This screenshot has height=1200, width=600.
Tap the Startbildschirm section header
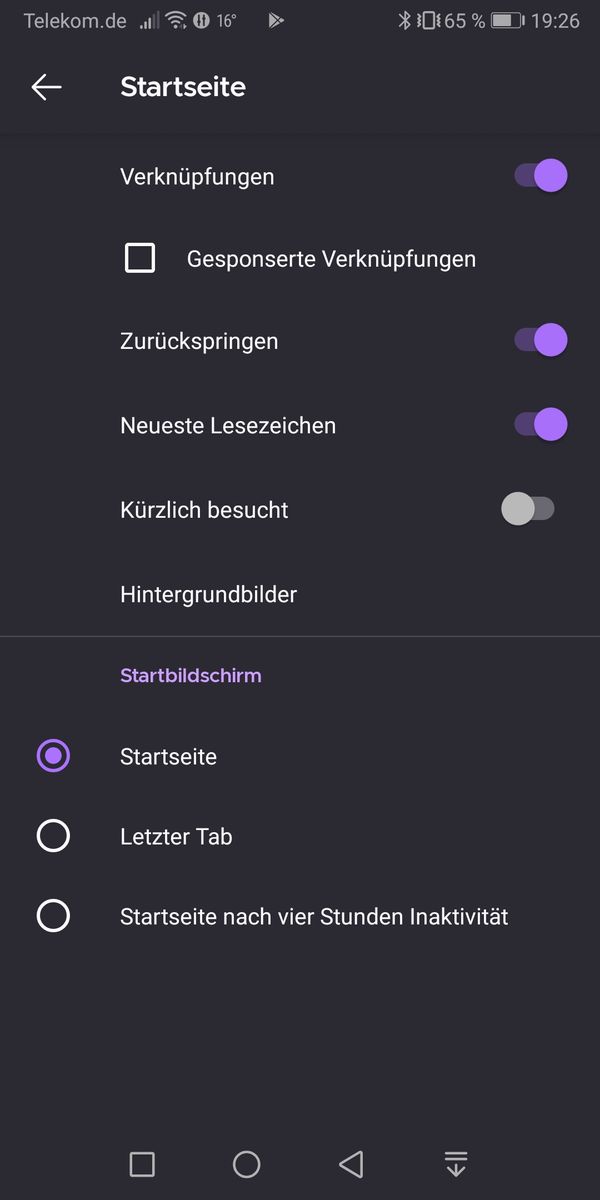tap(191, 675)
